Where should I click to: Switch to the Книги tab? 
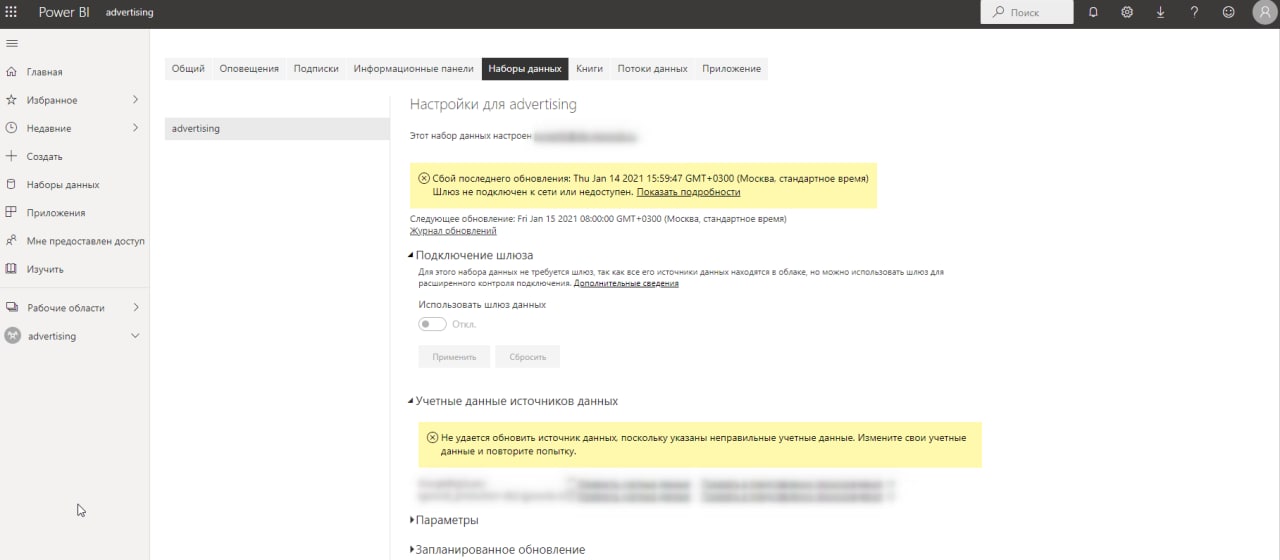coord(589,69)
